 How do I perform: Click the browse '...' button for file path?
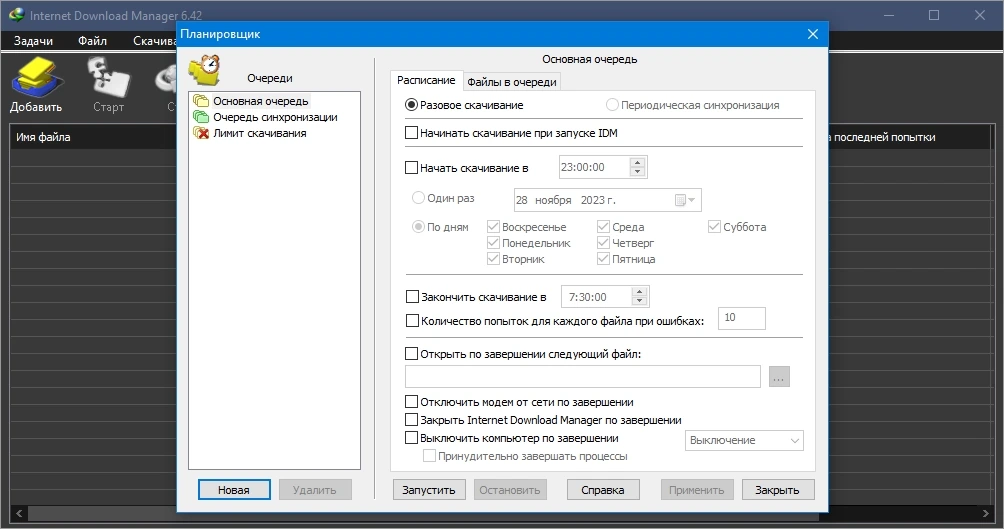pos(779,377)
